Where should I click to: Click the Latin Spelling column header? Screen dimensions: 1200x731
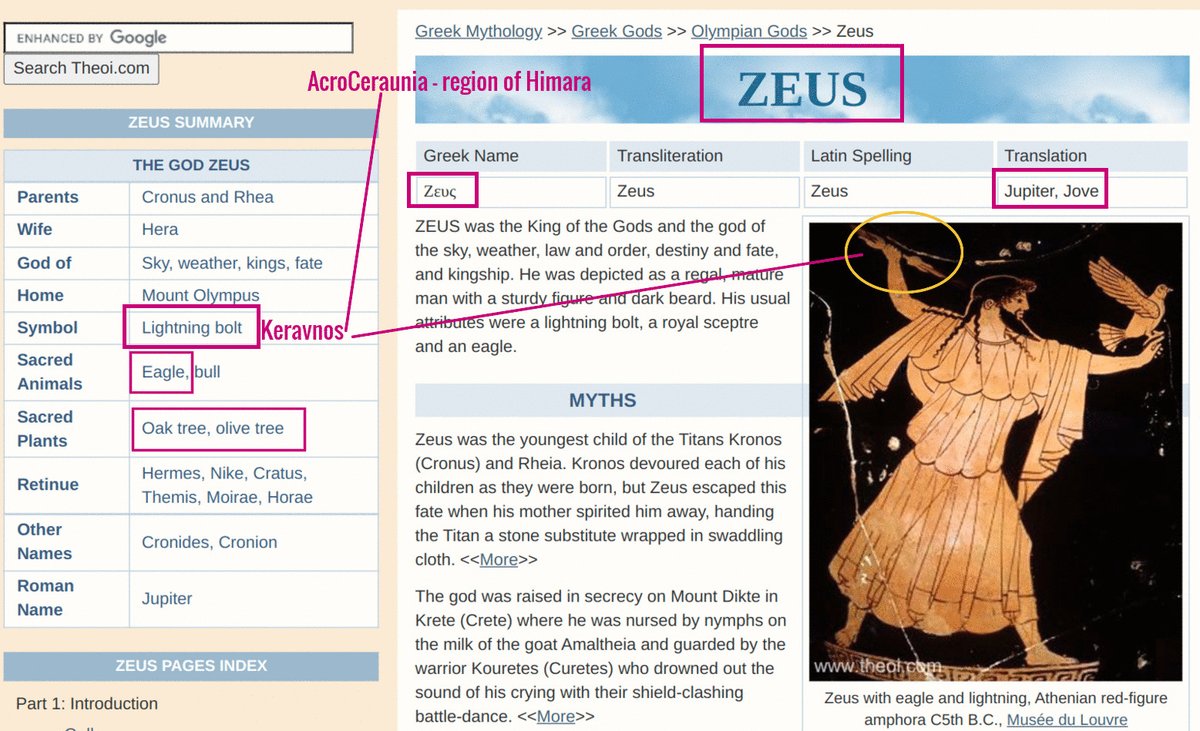pyautogui.click(x=898, y=156)
